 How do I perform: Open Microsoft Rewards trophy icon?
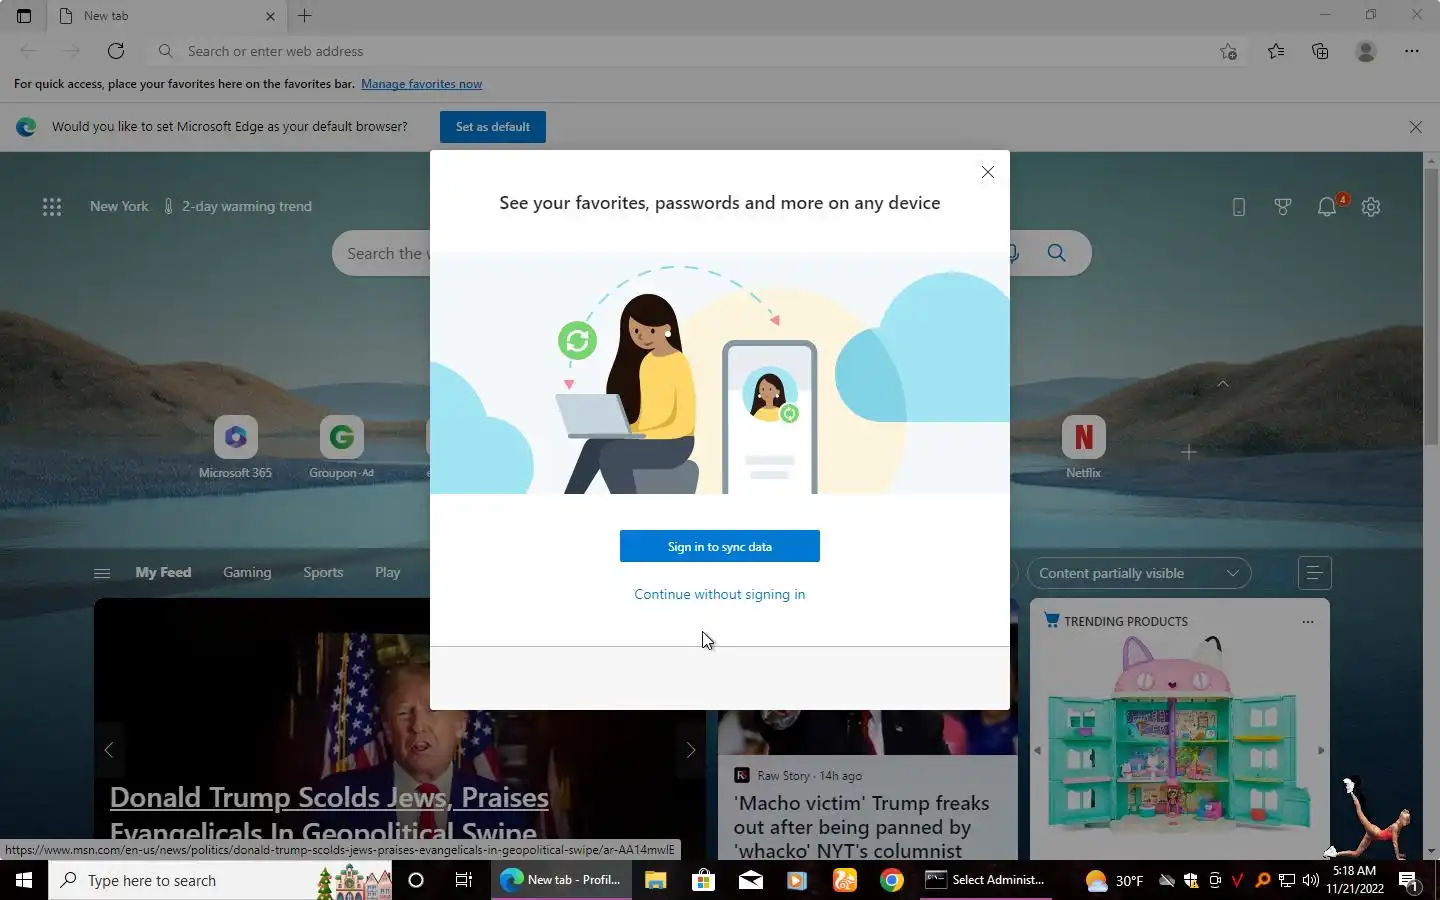[1283, 207]
